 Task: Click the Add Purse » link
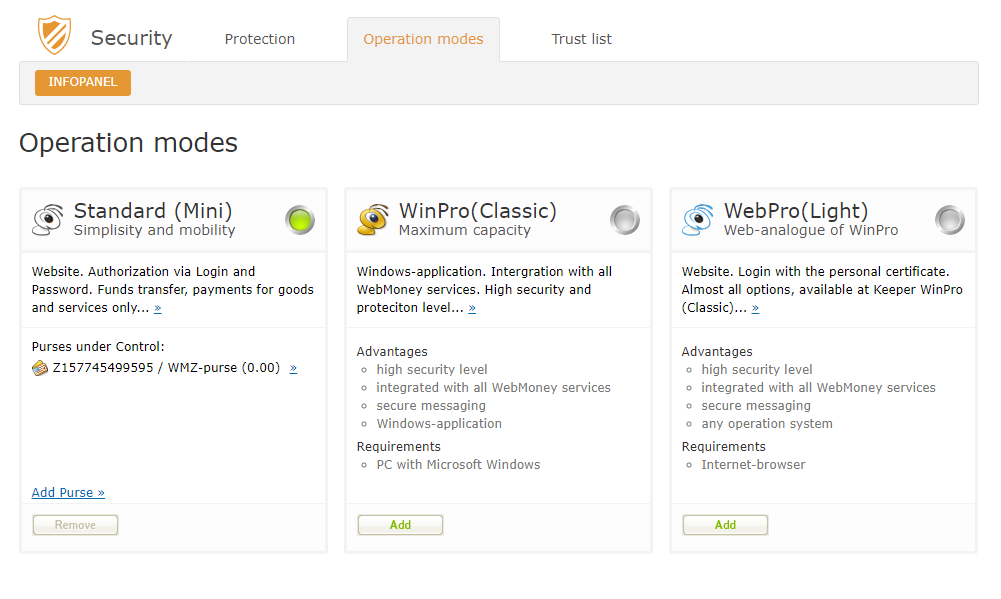click(x=68, y=492)
